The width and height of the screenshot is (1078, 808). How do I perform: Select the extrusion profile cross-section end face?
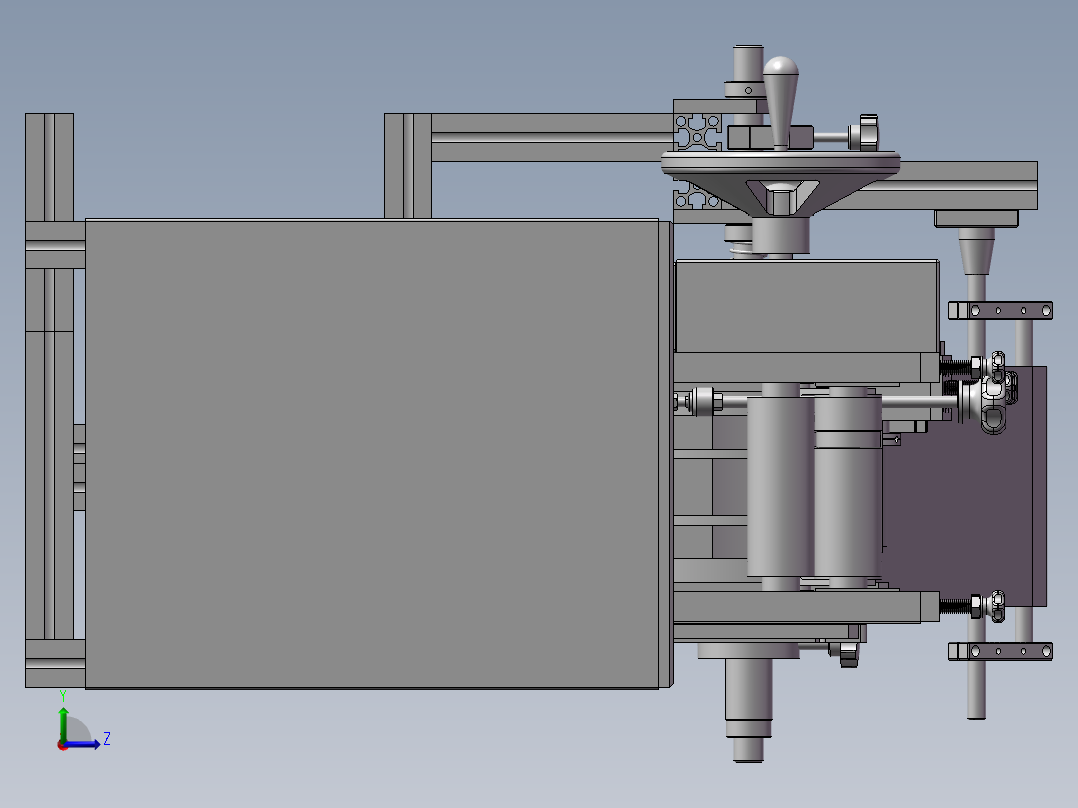(x=698, y=132)
